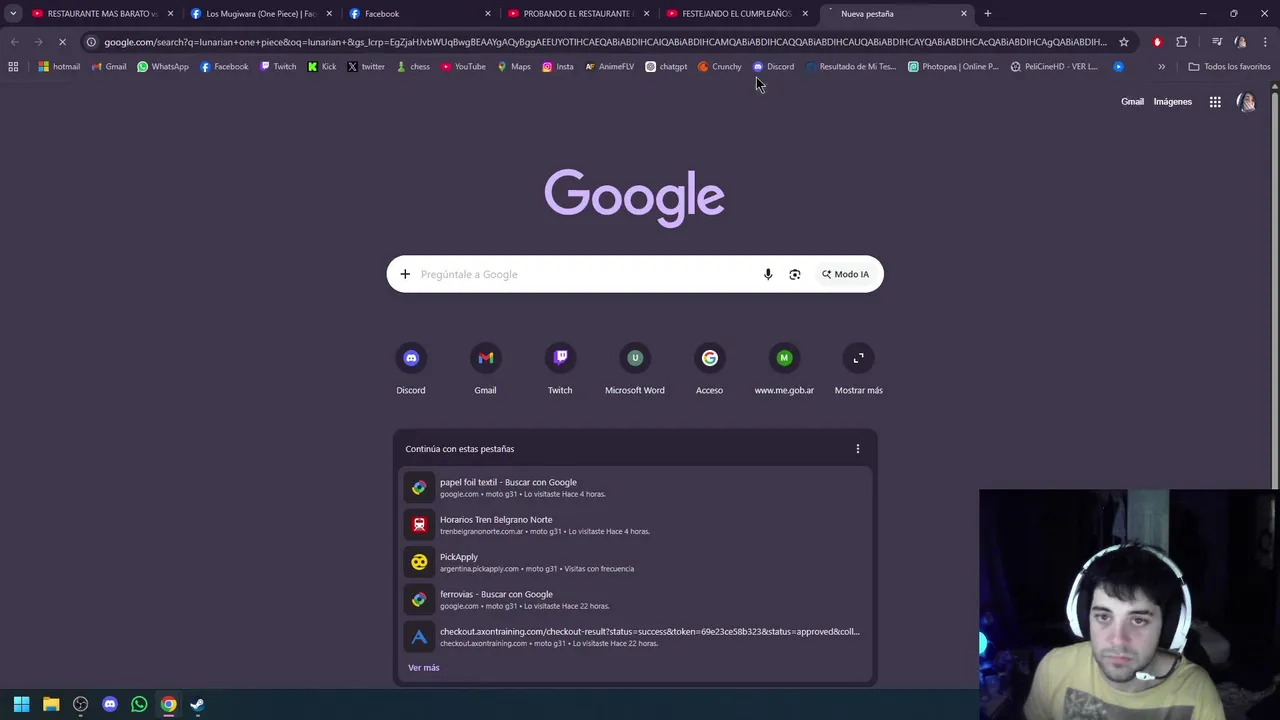1280x720 pixels.
Task: Click the address bar URL
Action: click(x=605, y=42)
